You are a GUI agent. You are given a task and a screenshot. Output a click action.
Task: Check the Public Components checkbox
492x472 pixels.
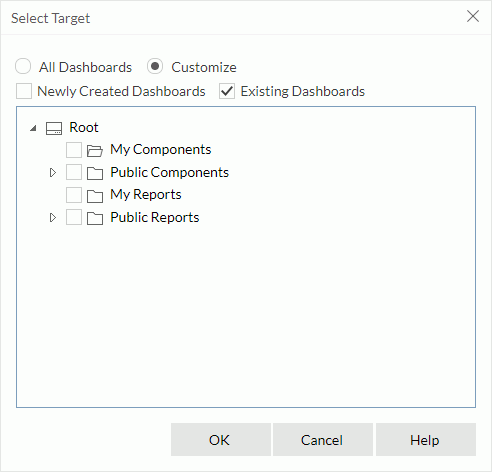[74, 172]
